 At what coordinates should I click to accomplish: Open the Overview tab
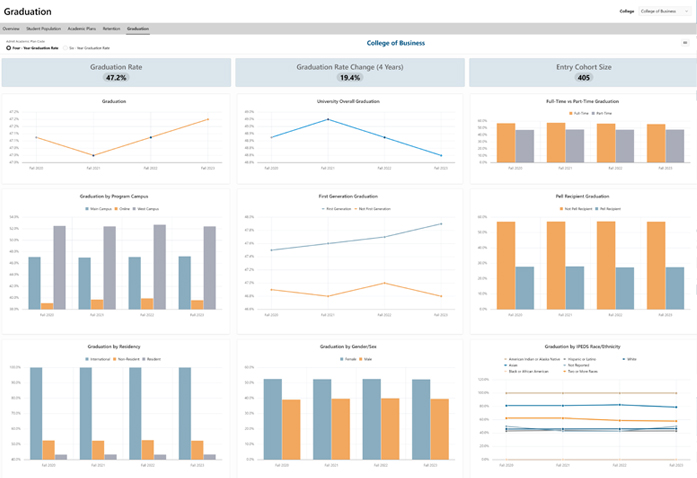click(11, 28)
